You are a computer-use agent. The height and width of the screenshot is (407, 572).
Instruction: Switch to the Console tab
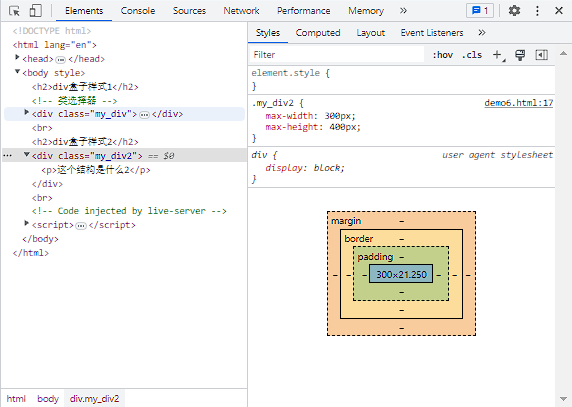(x=138, y=11)
